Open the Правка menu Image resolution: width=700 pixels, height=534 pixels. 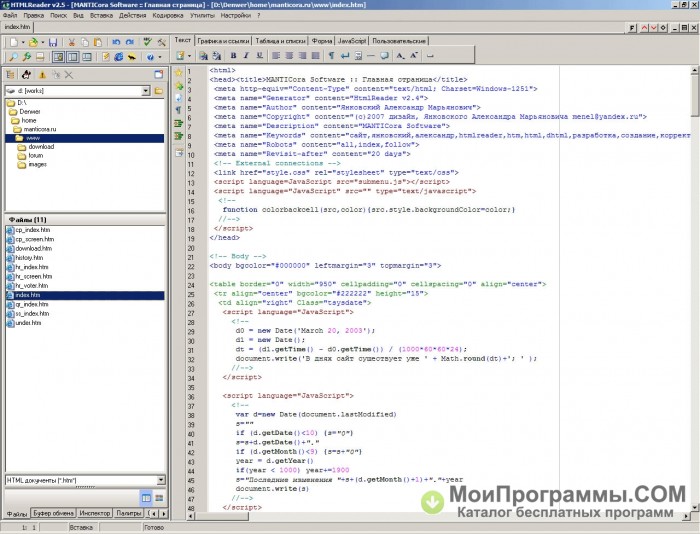33,15
